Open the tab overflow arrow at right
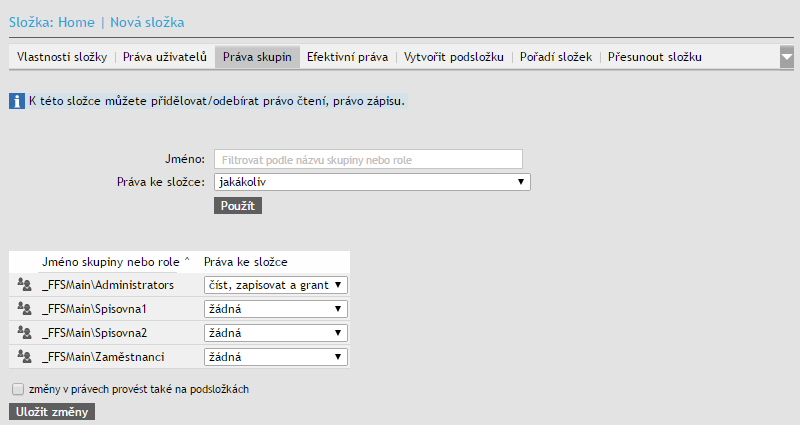 pos(787,58)
